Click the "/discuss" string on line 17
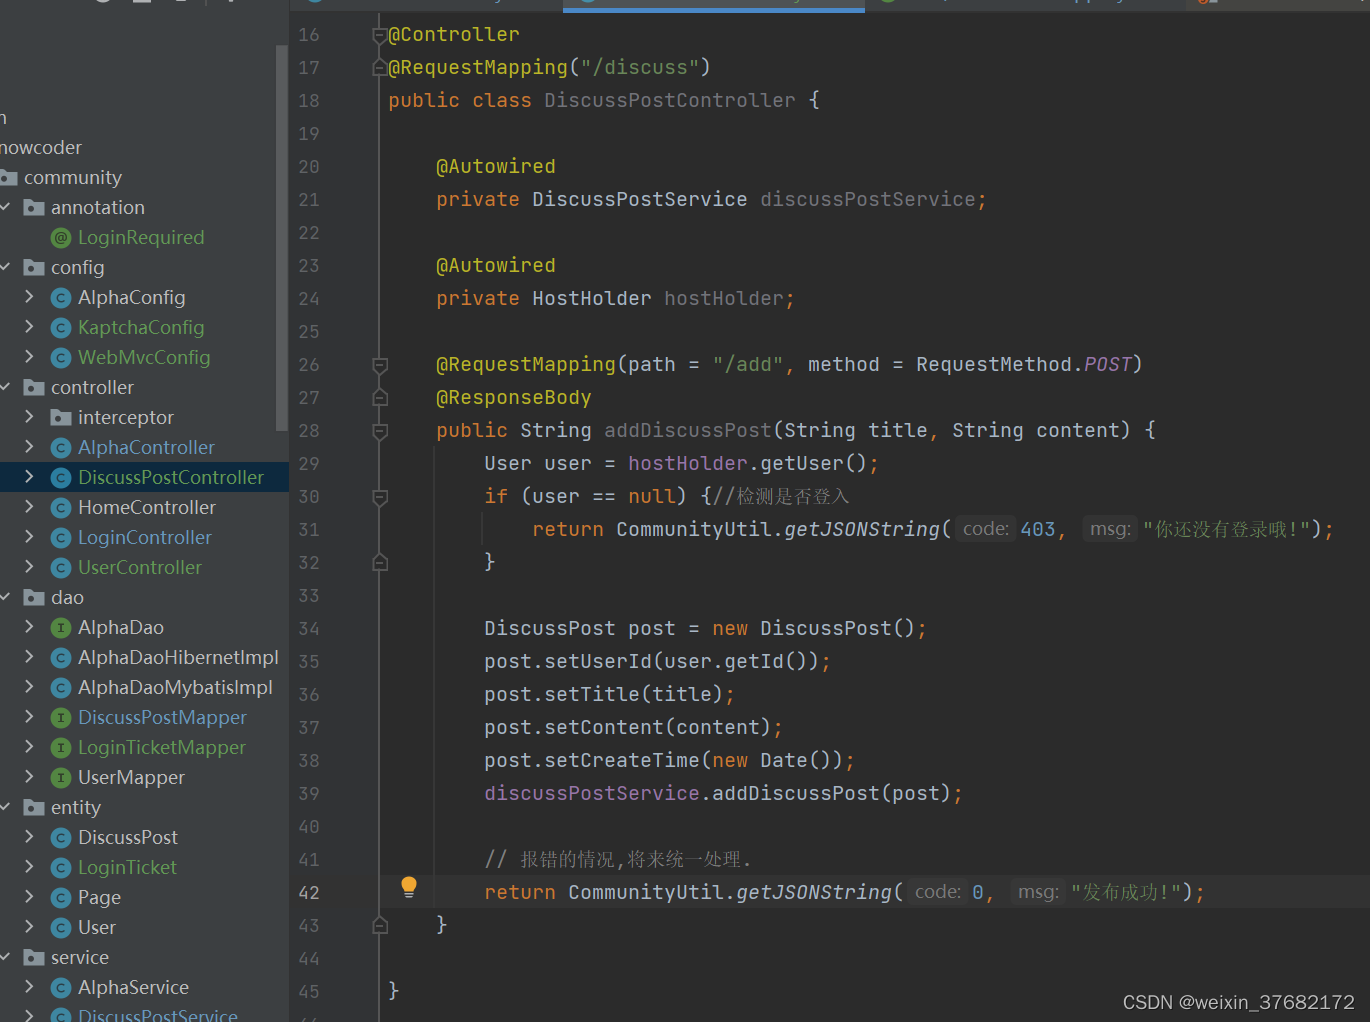This screenshot has width=1370, height=1022. coord(640,67)
